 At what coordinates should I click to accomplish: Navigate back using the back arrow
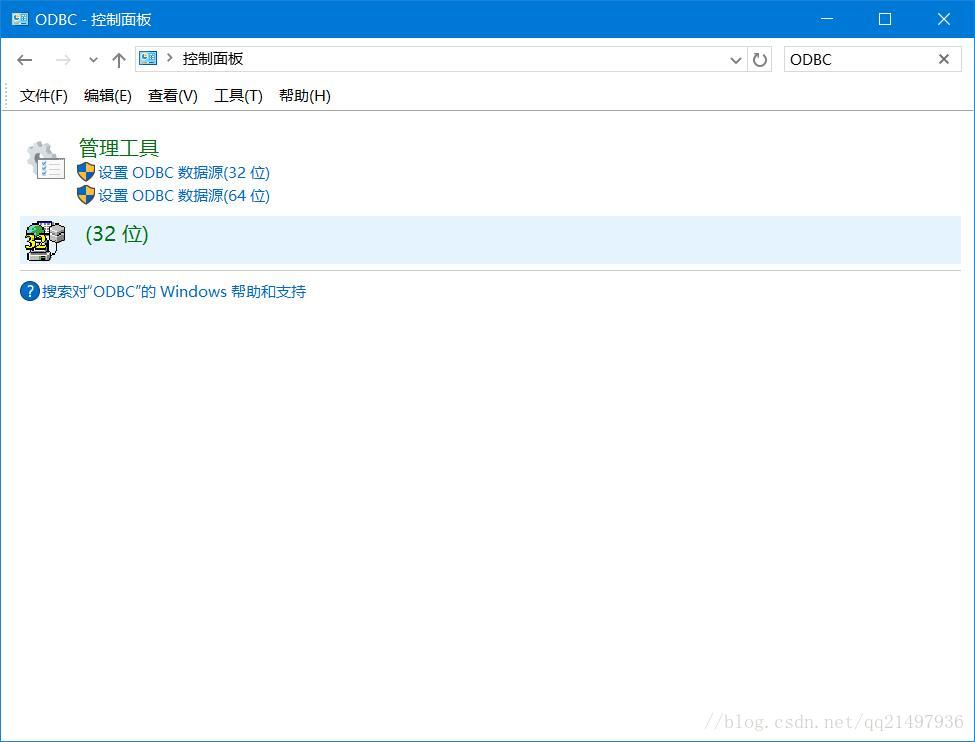click(x=24, y=59)
